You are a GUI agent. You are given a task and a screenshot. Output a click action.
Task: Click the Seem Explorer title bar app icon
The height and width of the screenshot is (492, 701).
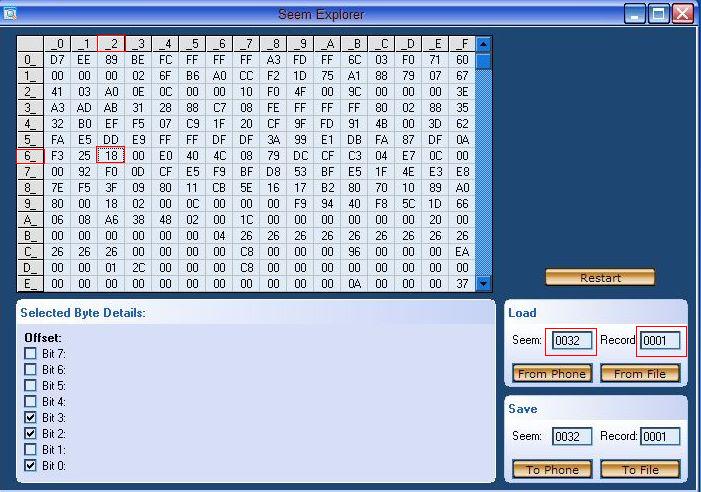tap(10, 13)
